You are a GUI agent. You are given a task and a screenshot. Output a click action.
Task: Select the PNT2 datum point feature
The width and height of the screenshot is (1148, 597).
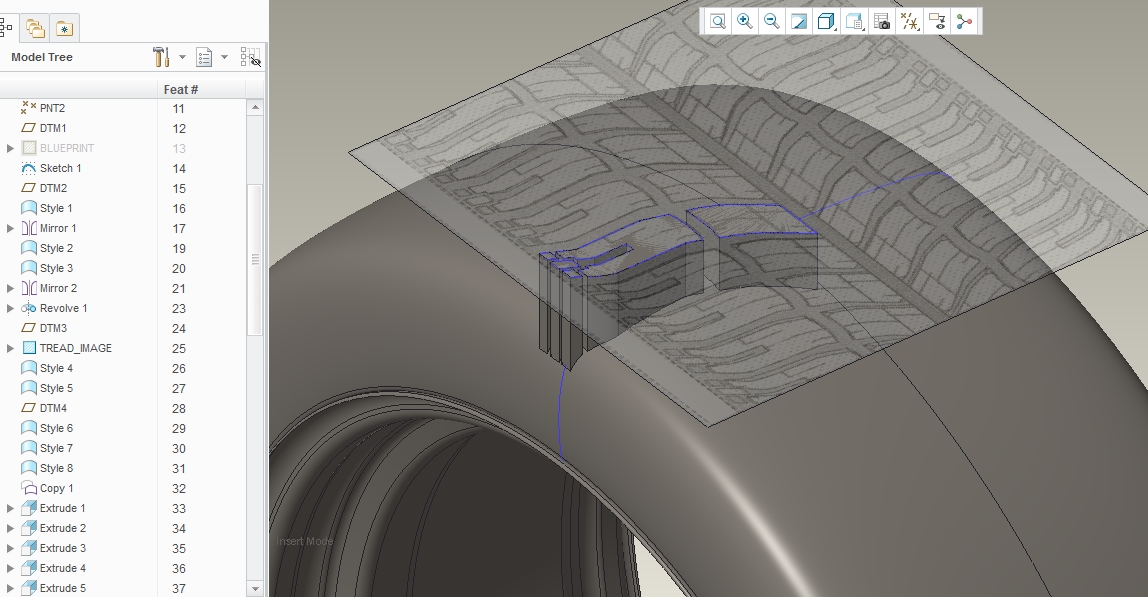pos(52,108)
